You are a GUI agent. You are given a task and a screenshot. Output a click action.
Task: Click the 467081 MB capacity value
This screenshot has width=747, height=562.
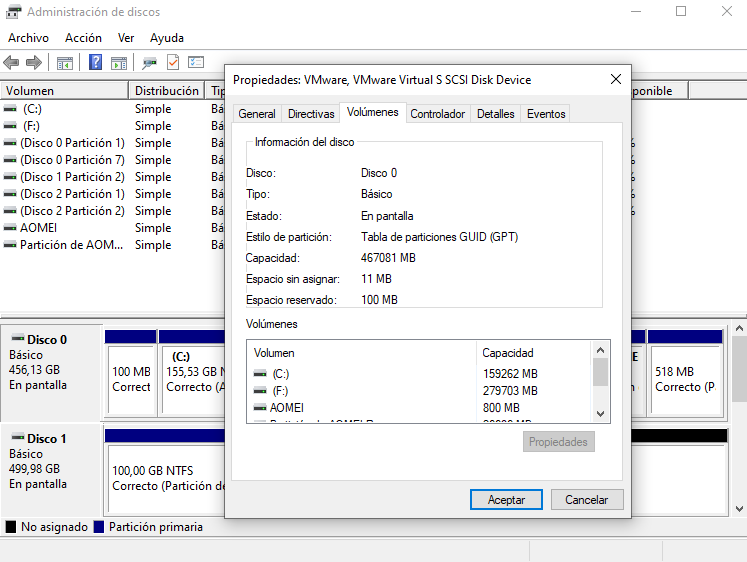(388, 258)
